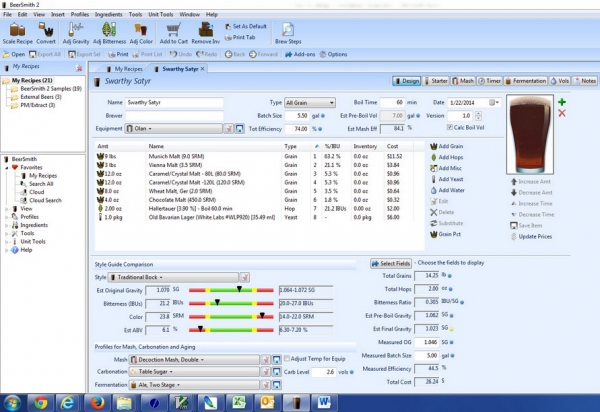Open Firefox from the Windows taskbar
Image resolution: width=600 pixels, height=412 pixels.
(x=97, y=401)
